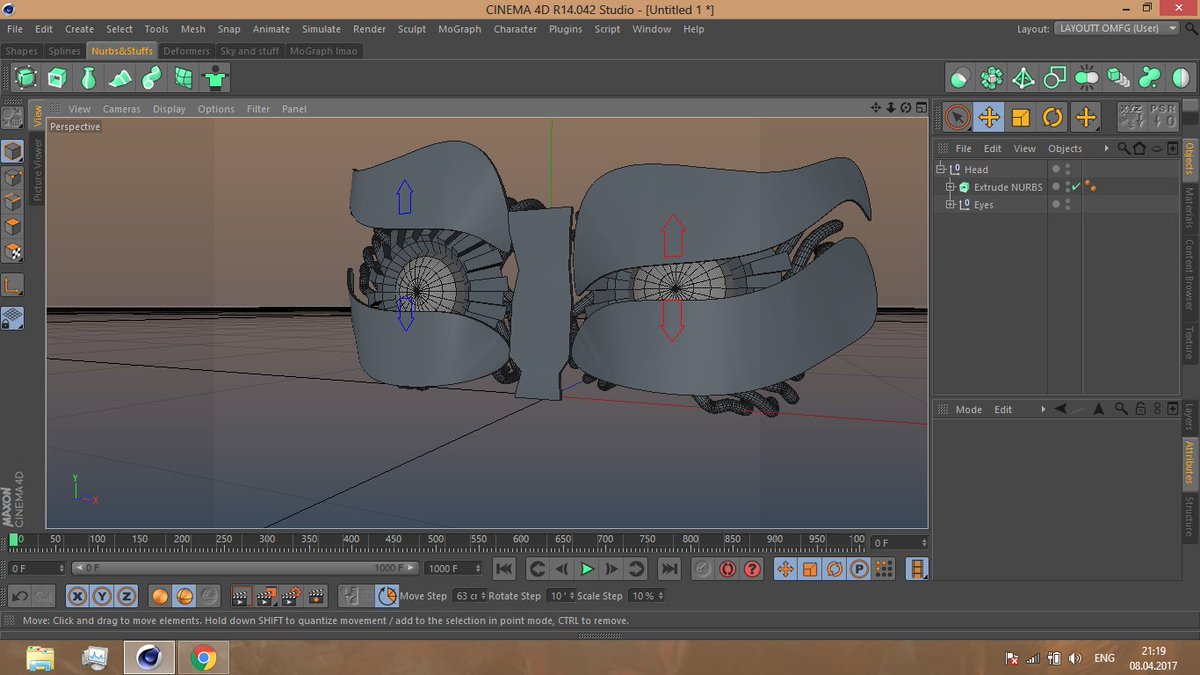Image resolution: width=1200 pixels, height=675 pixels.
Task: Select the Scale tool icon
Action: [x=1021, y=117]
